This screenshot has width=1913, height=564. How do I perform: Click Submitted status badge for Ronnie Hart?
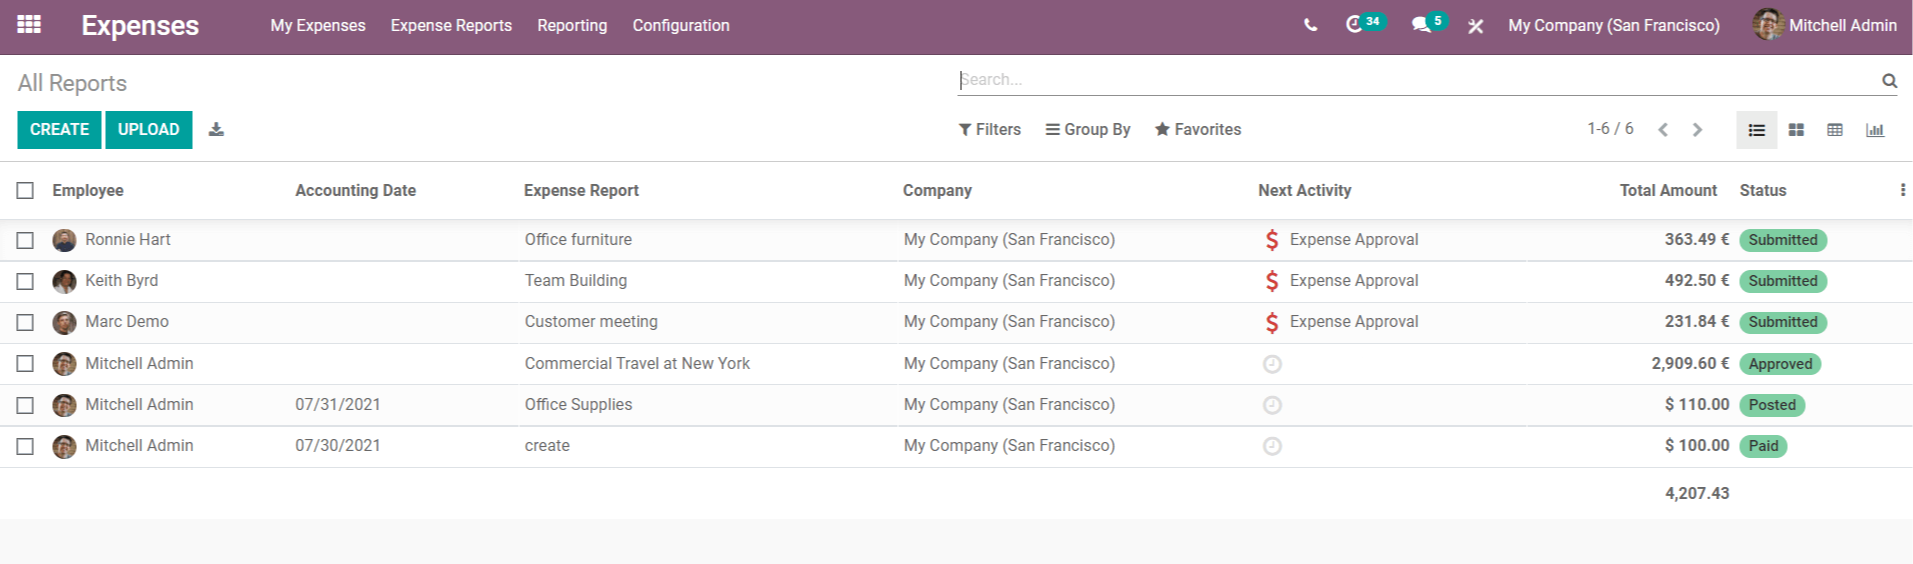1783,240
